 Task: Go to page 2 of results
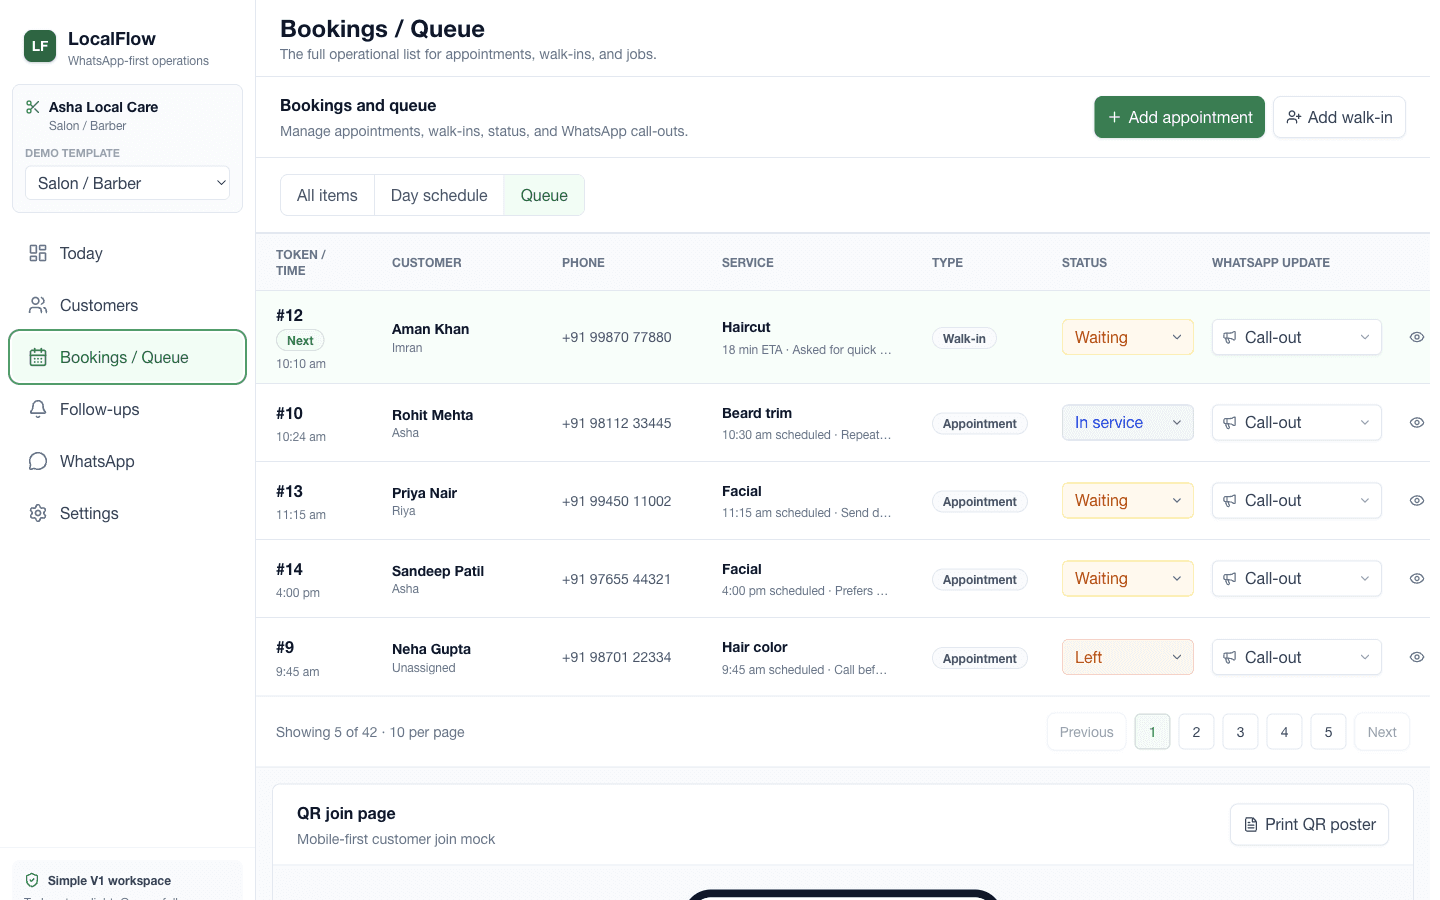1196,732
